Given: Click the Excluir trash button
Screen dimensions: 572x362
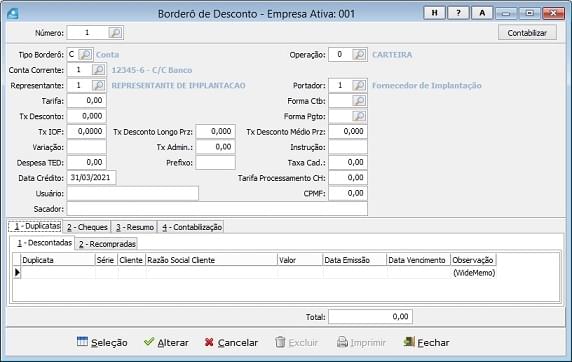Looking at the screenshot, I should point(297,342).
